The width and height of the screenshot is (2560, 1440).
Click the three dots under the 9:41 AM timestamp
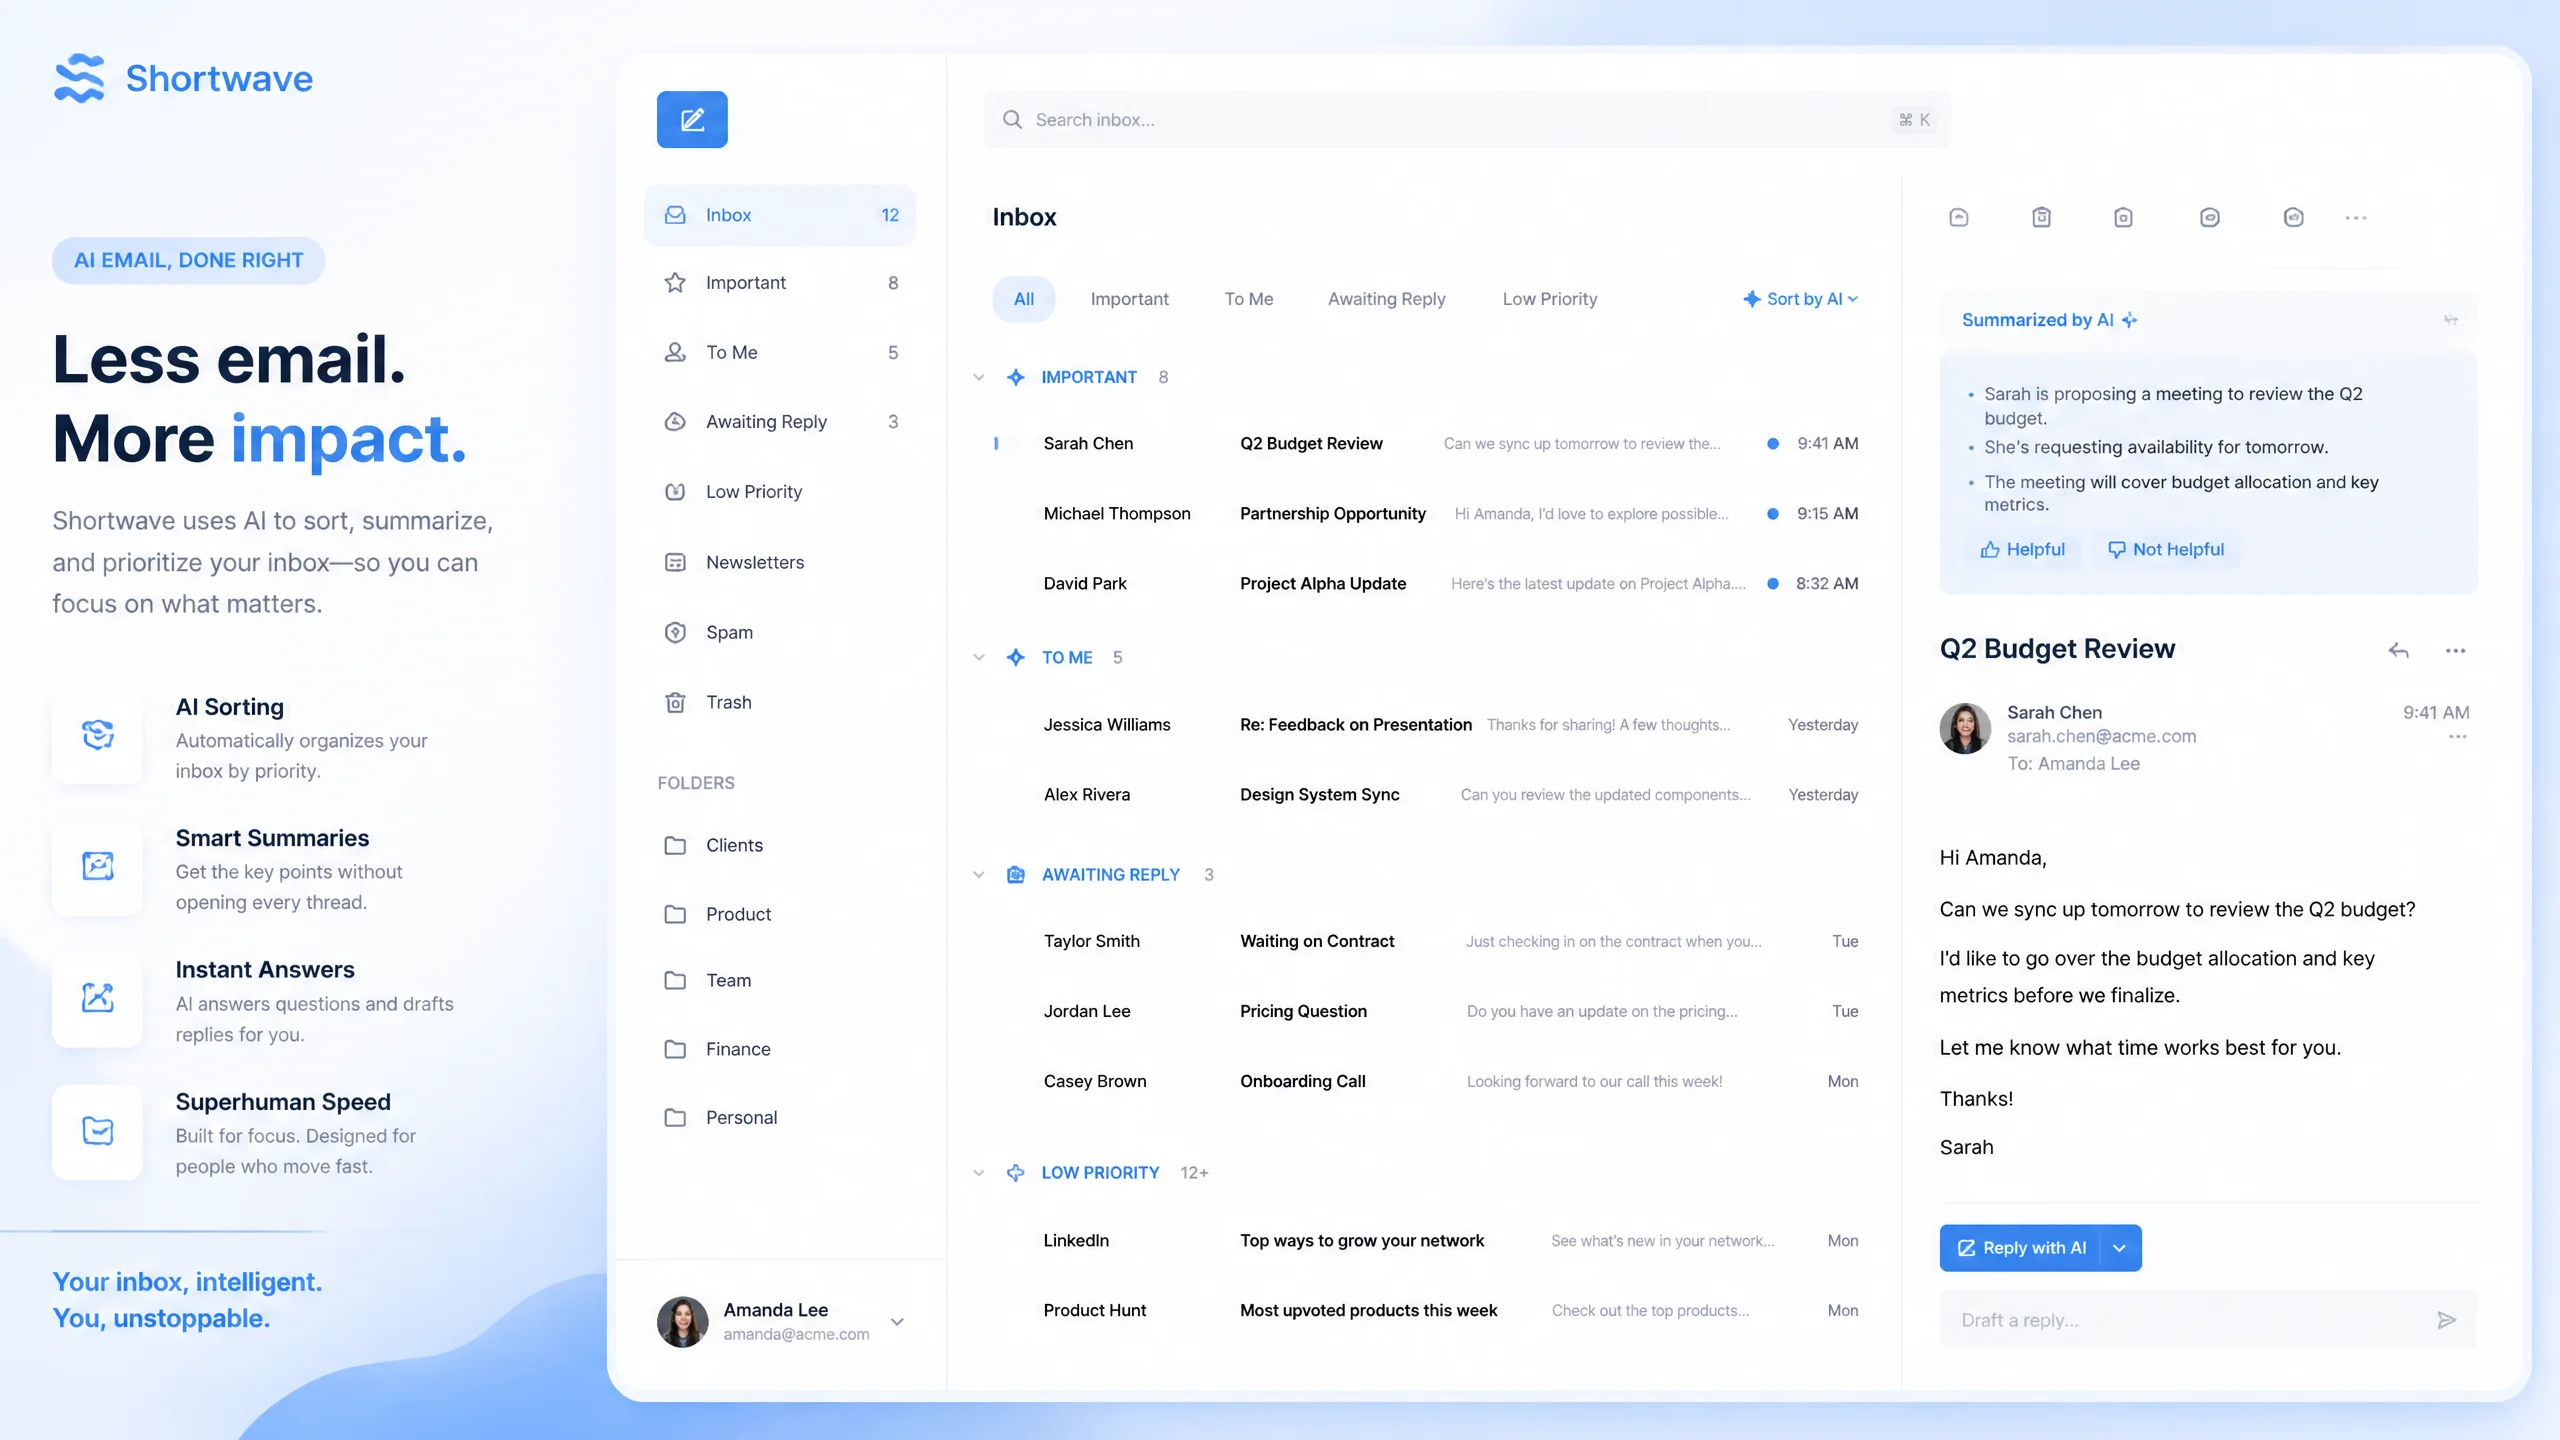click(x=2457, y=737)
